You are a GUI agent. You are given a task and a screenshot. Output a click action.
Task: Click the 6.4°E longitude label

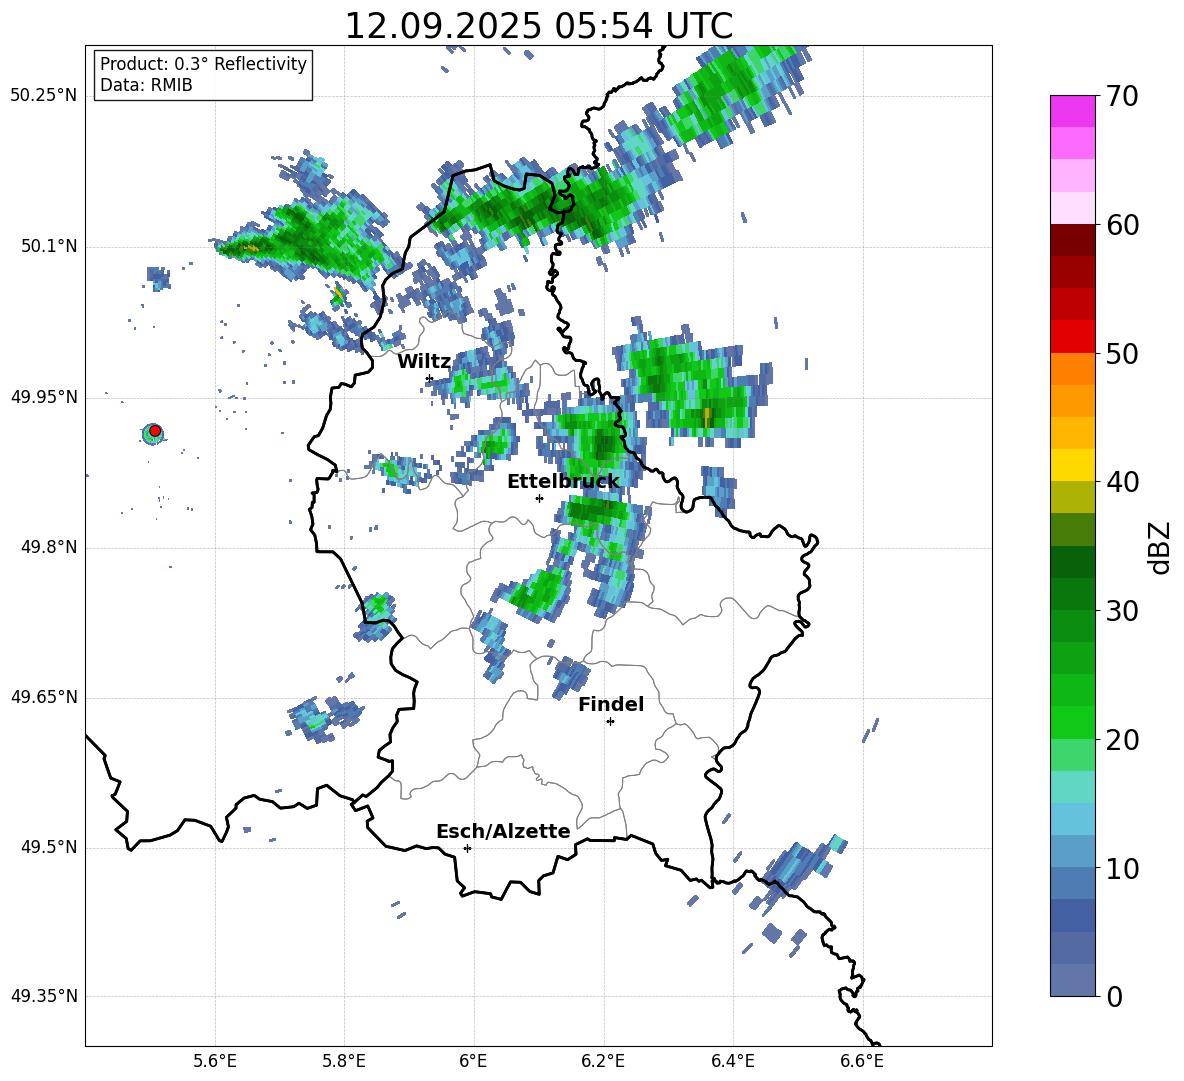pyautogui.click(x=732, y=1061)
